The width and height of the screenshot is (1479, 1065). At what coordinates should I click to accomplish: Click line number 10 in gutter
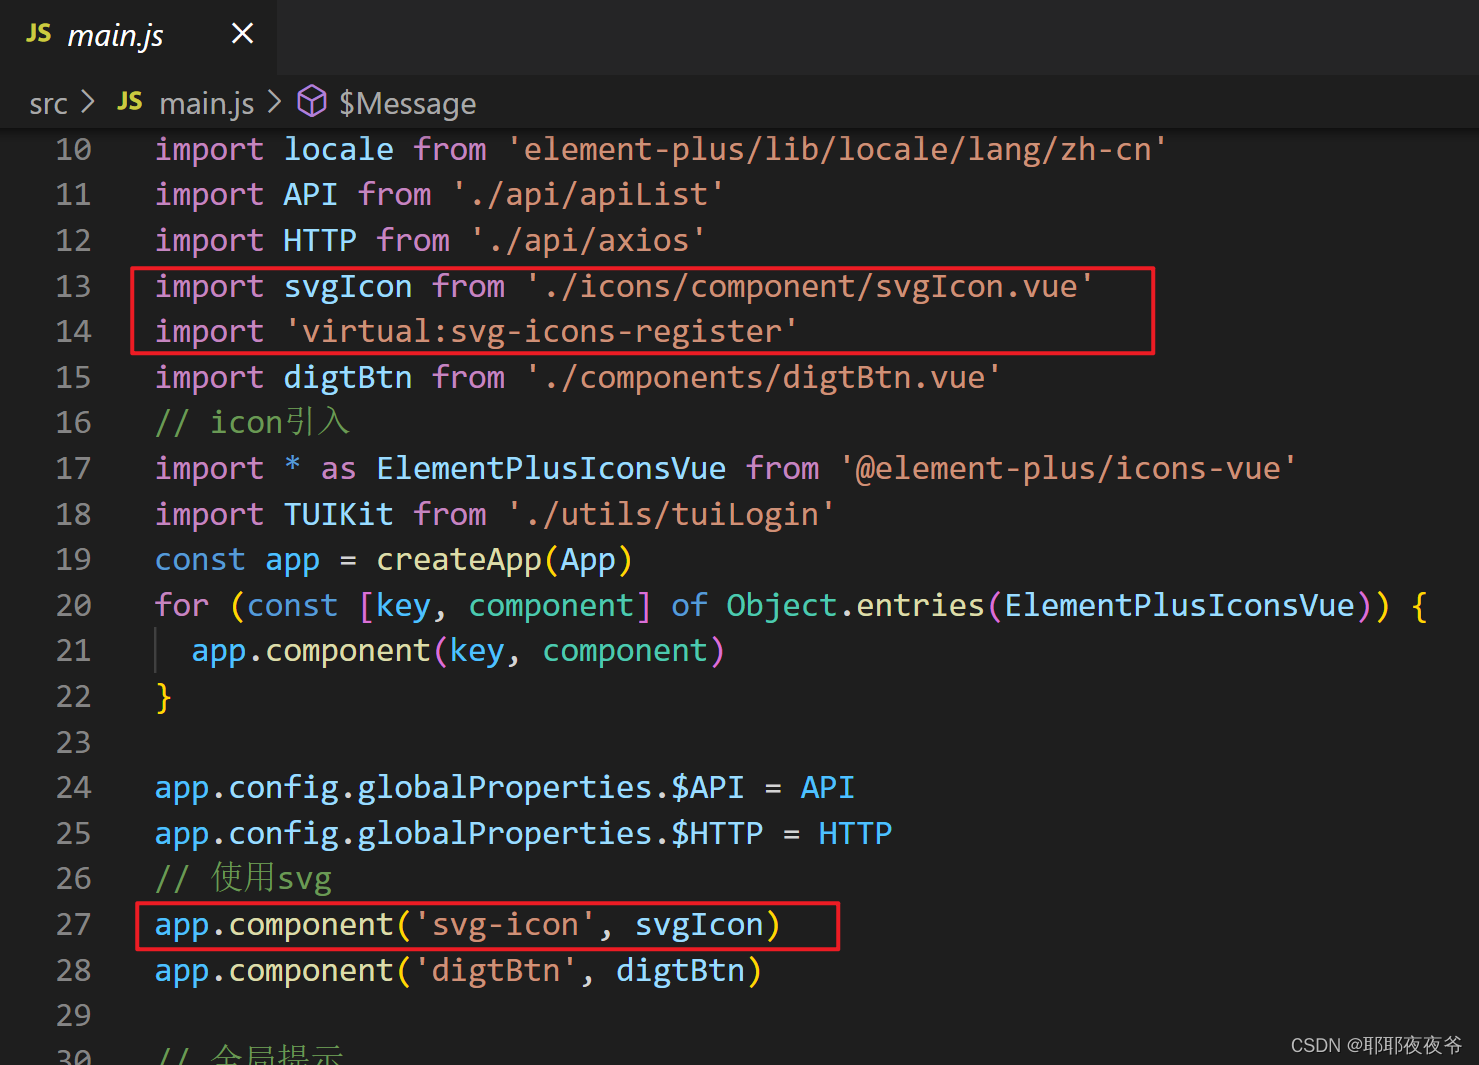coord(73,150)
